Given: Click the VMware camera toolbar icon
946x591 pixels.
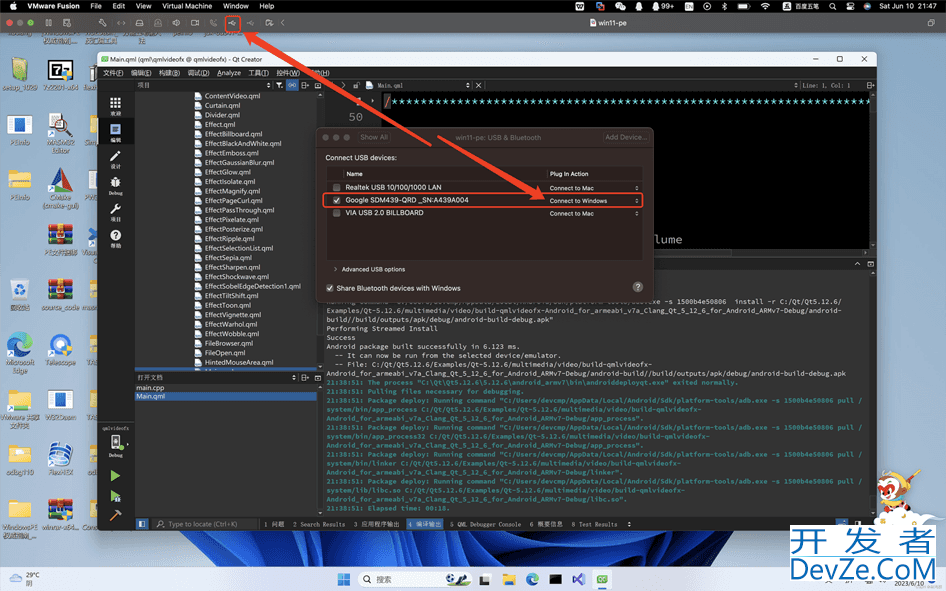Looking at the screenshot, I should 195,23.
